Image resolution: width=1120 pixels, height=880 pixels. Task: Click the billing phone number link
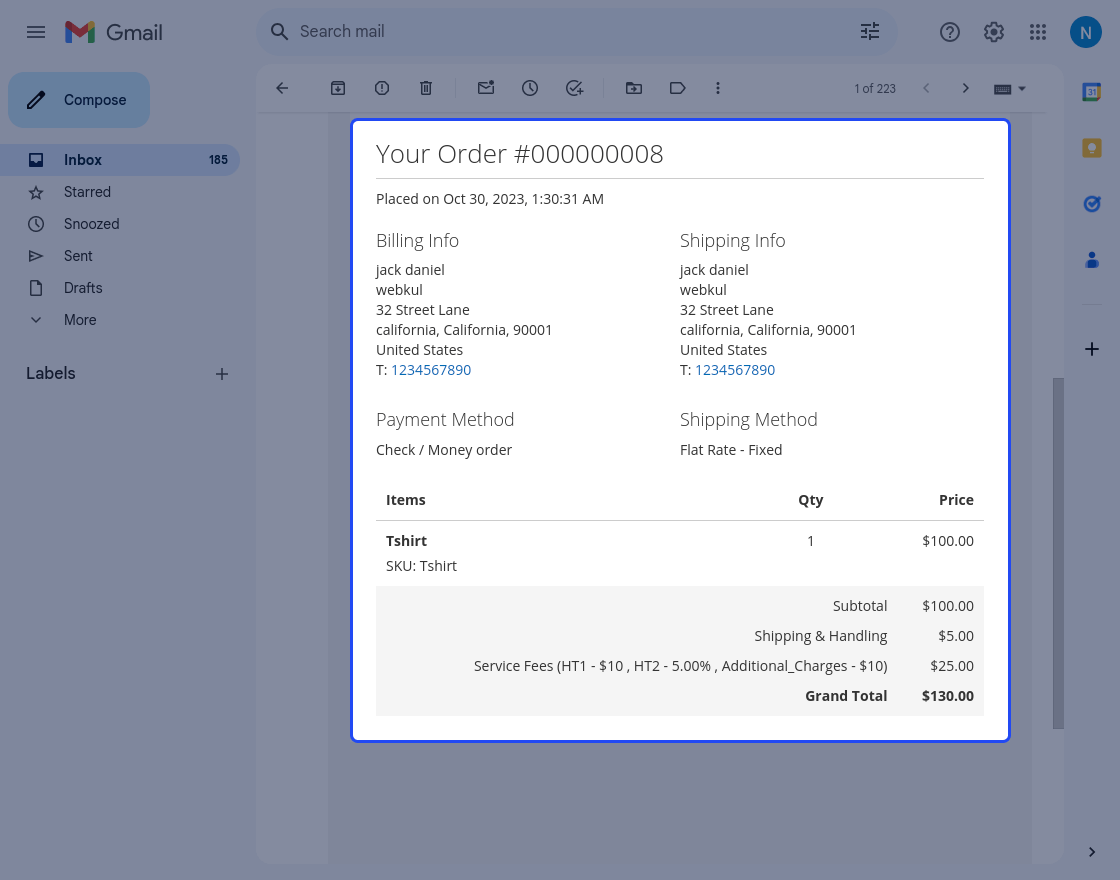click(431, 370)
